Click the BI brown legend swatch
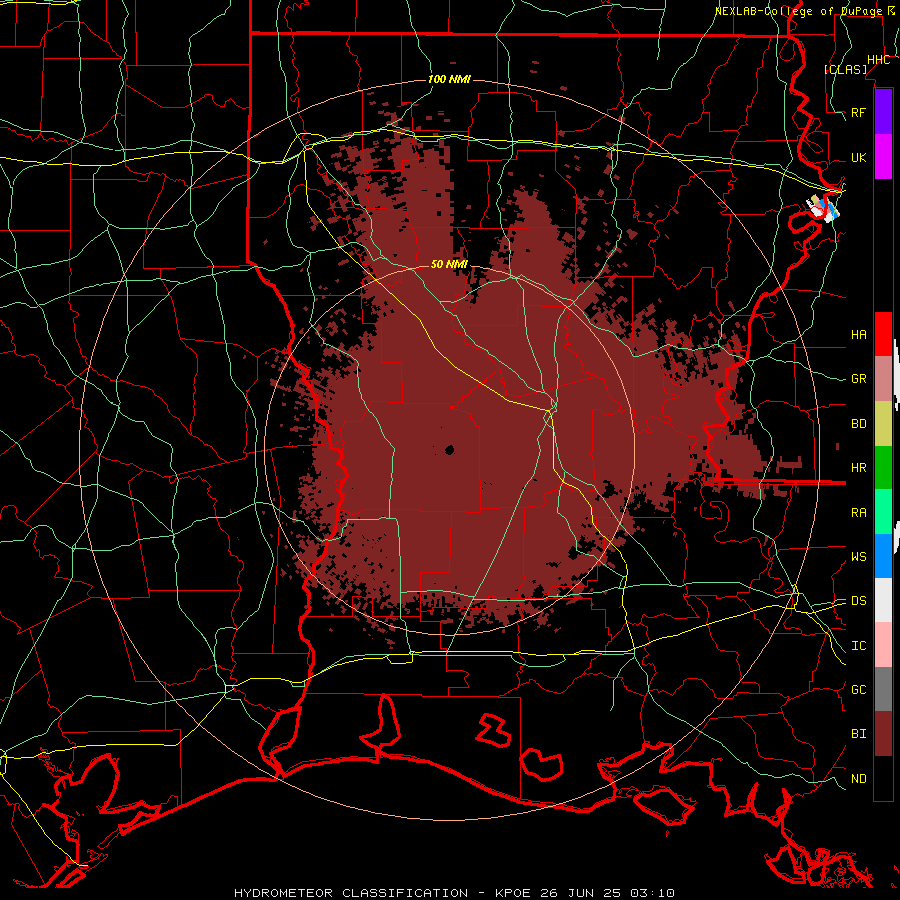The image size is (900, 900). 883,734
